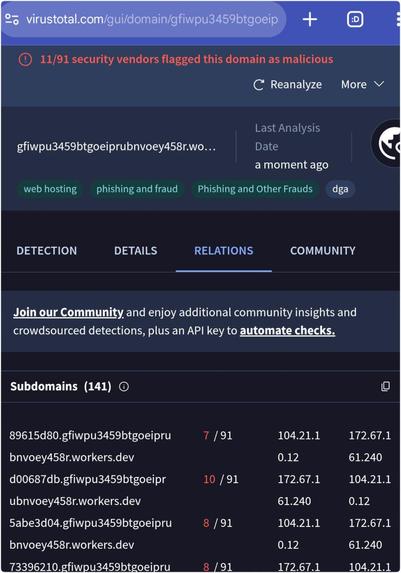Switch to the DETAILS tab
401x573 pixels.
pos(136,251)
